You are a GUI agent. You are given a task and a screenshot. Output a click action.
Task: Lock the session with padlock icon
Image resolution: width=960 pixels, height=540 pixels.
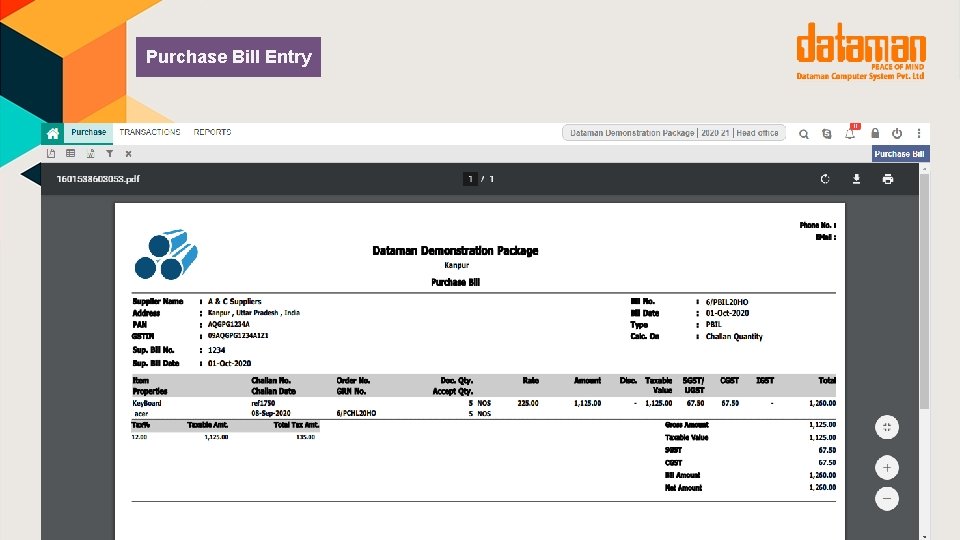coord(875,133)
